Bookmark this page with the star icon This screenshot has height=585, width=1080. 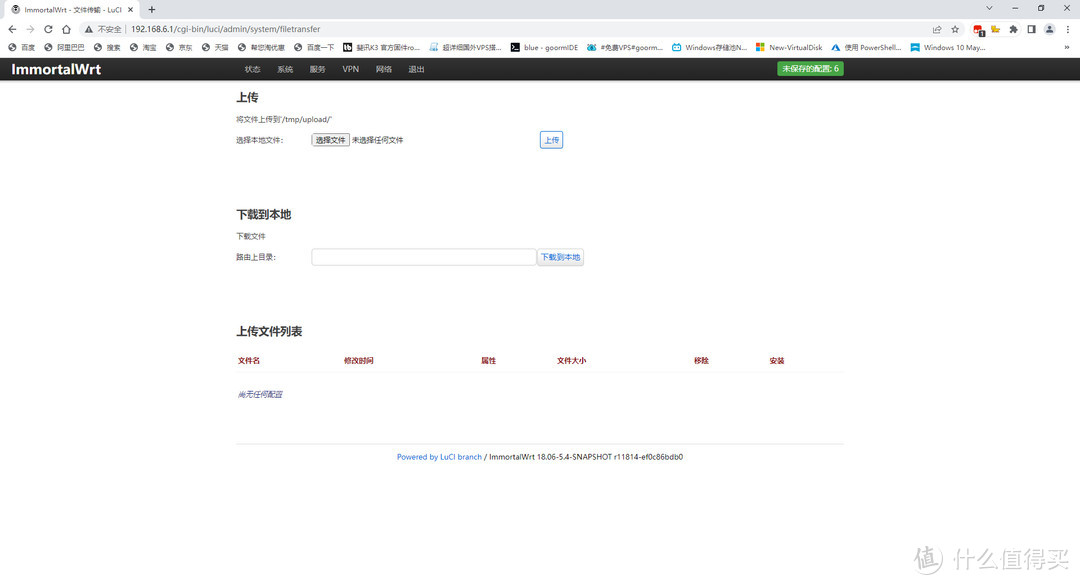click(955, 29)
